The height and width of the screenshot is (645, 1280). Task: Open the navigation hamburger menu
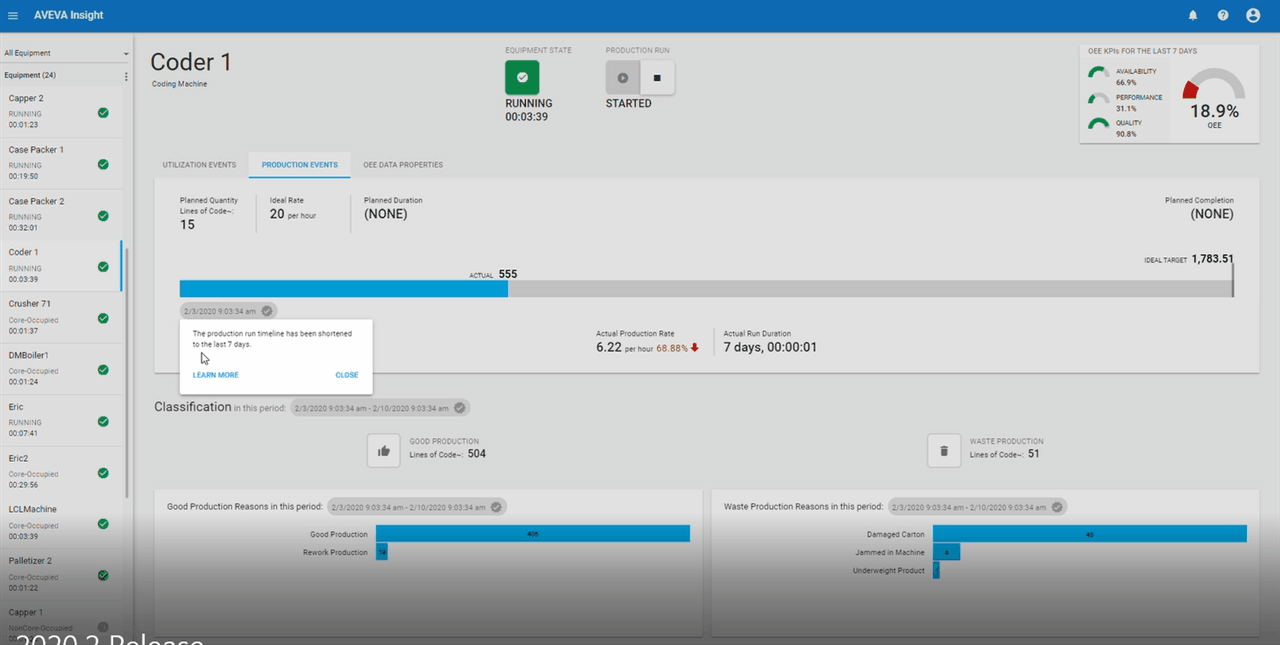14,14
